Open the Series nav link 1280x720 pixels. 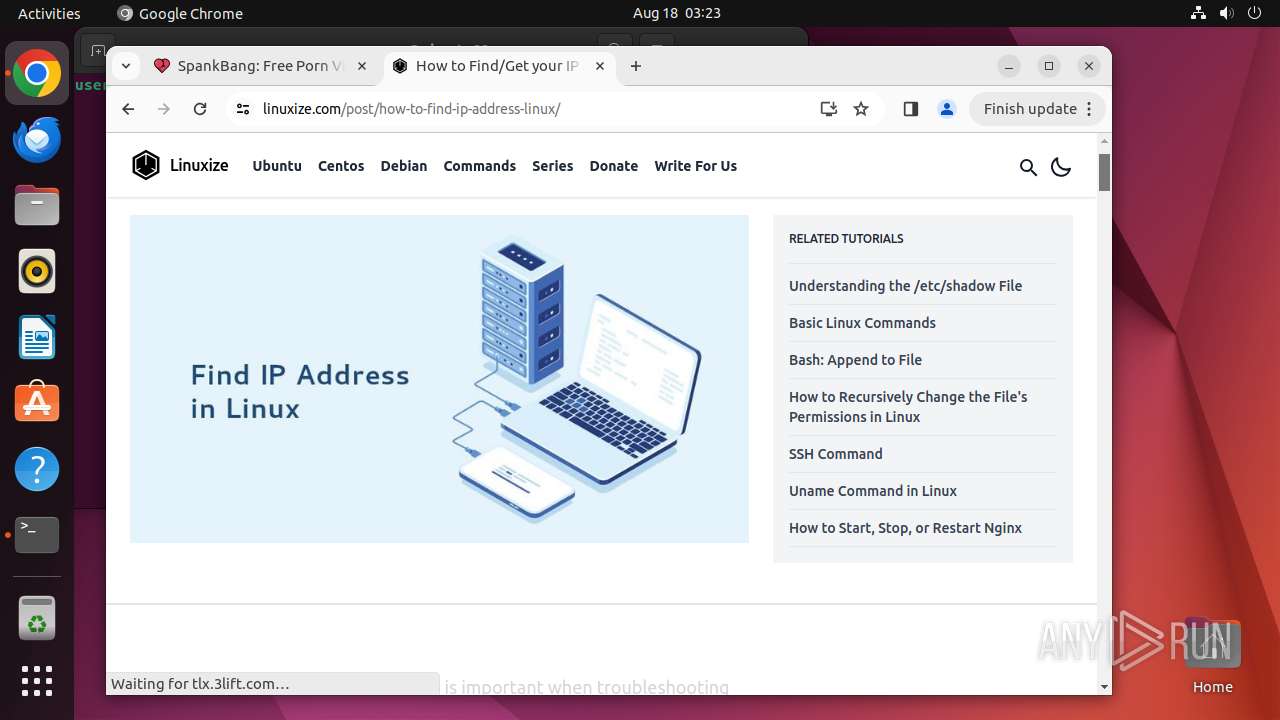[x=553, y=166]
